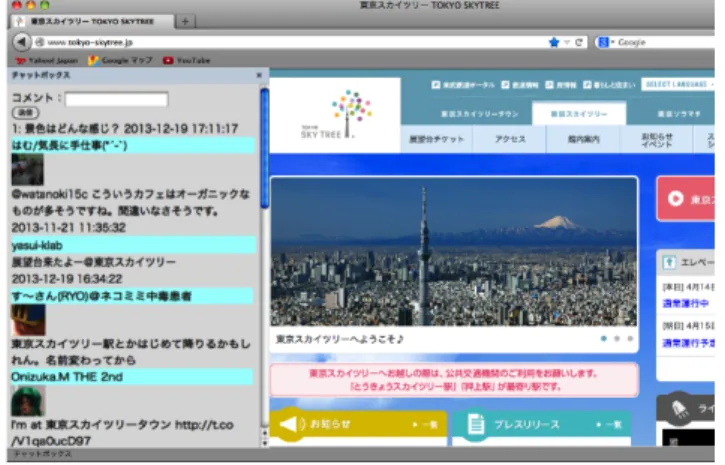The image size is (725, 465).
Task: Select the second carousel dot
Action: [617, 339]
